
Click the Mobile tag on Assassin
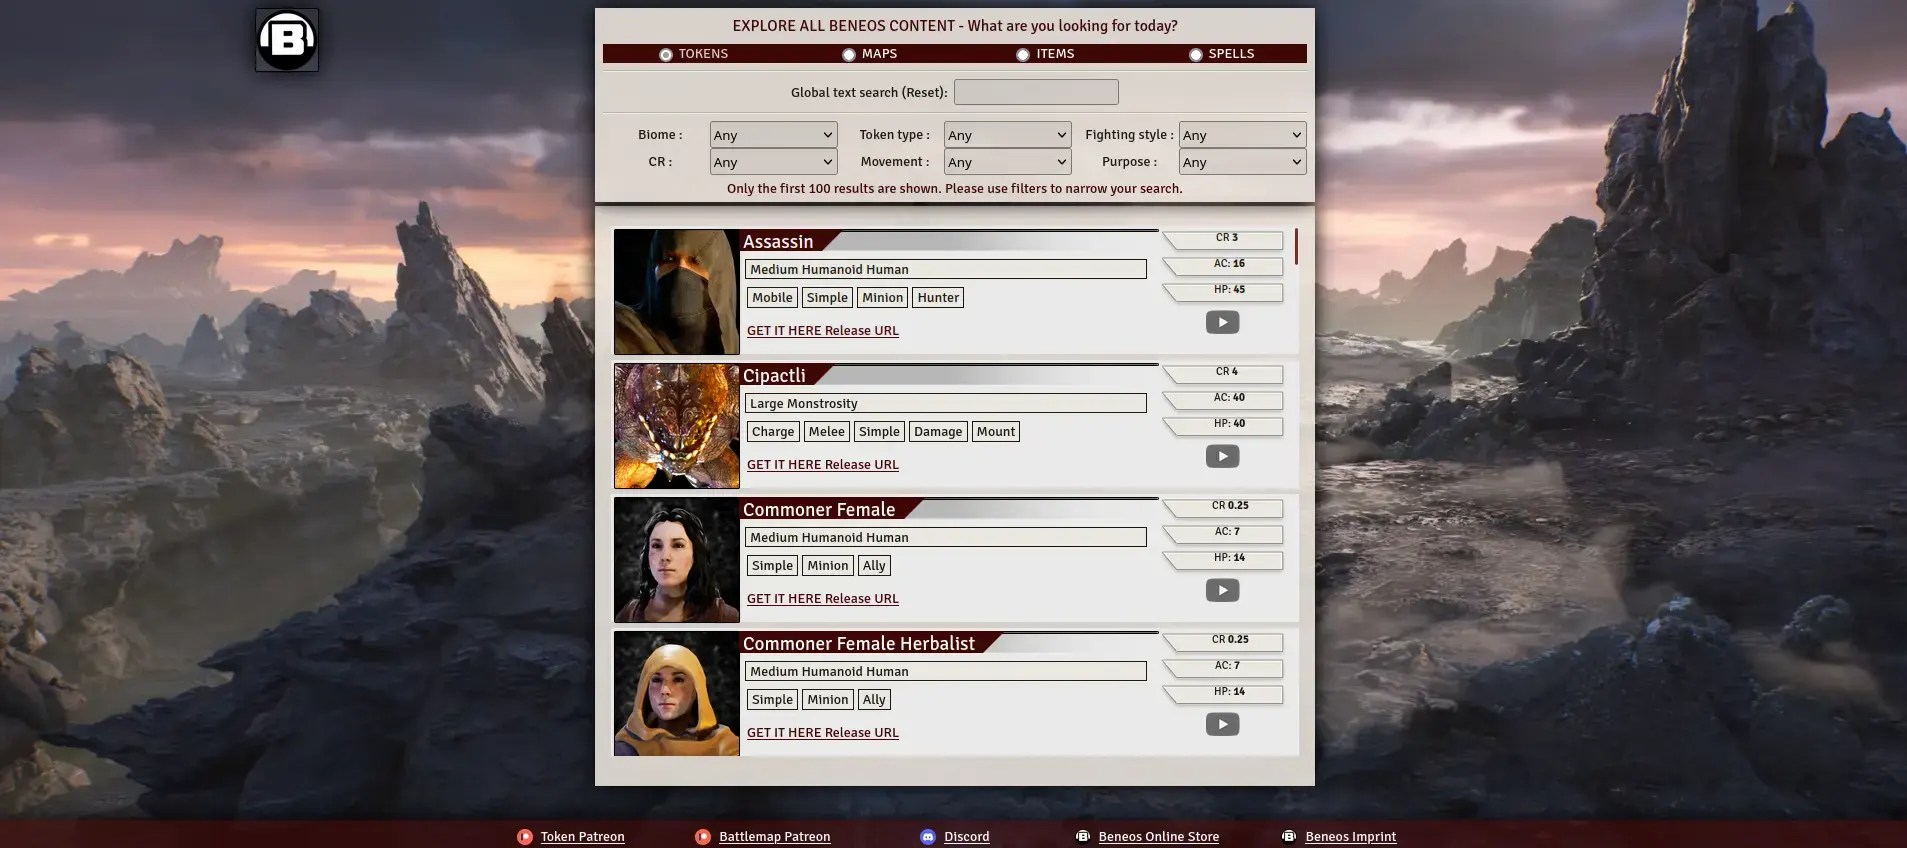pyautogui.click(x=772, y=298)
